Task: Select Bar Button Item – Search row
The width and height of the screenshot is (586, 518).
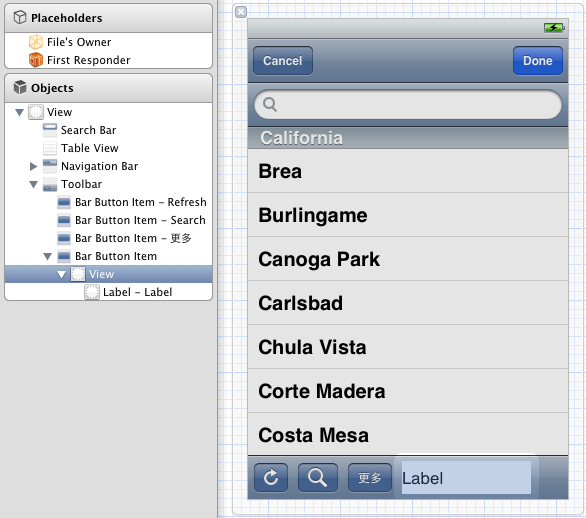Action: (x=108, y=220)
